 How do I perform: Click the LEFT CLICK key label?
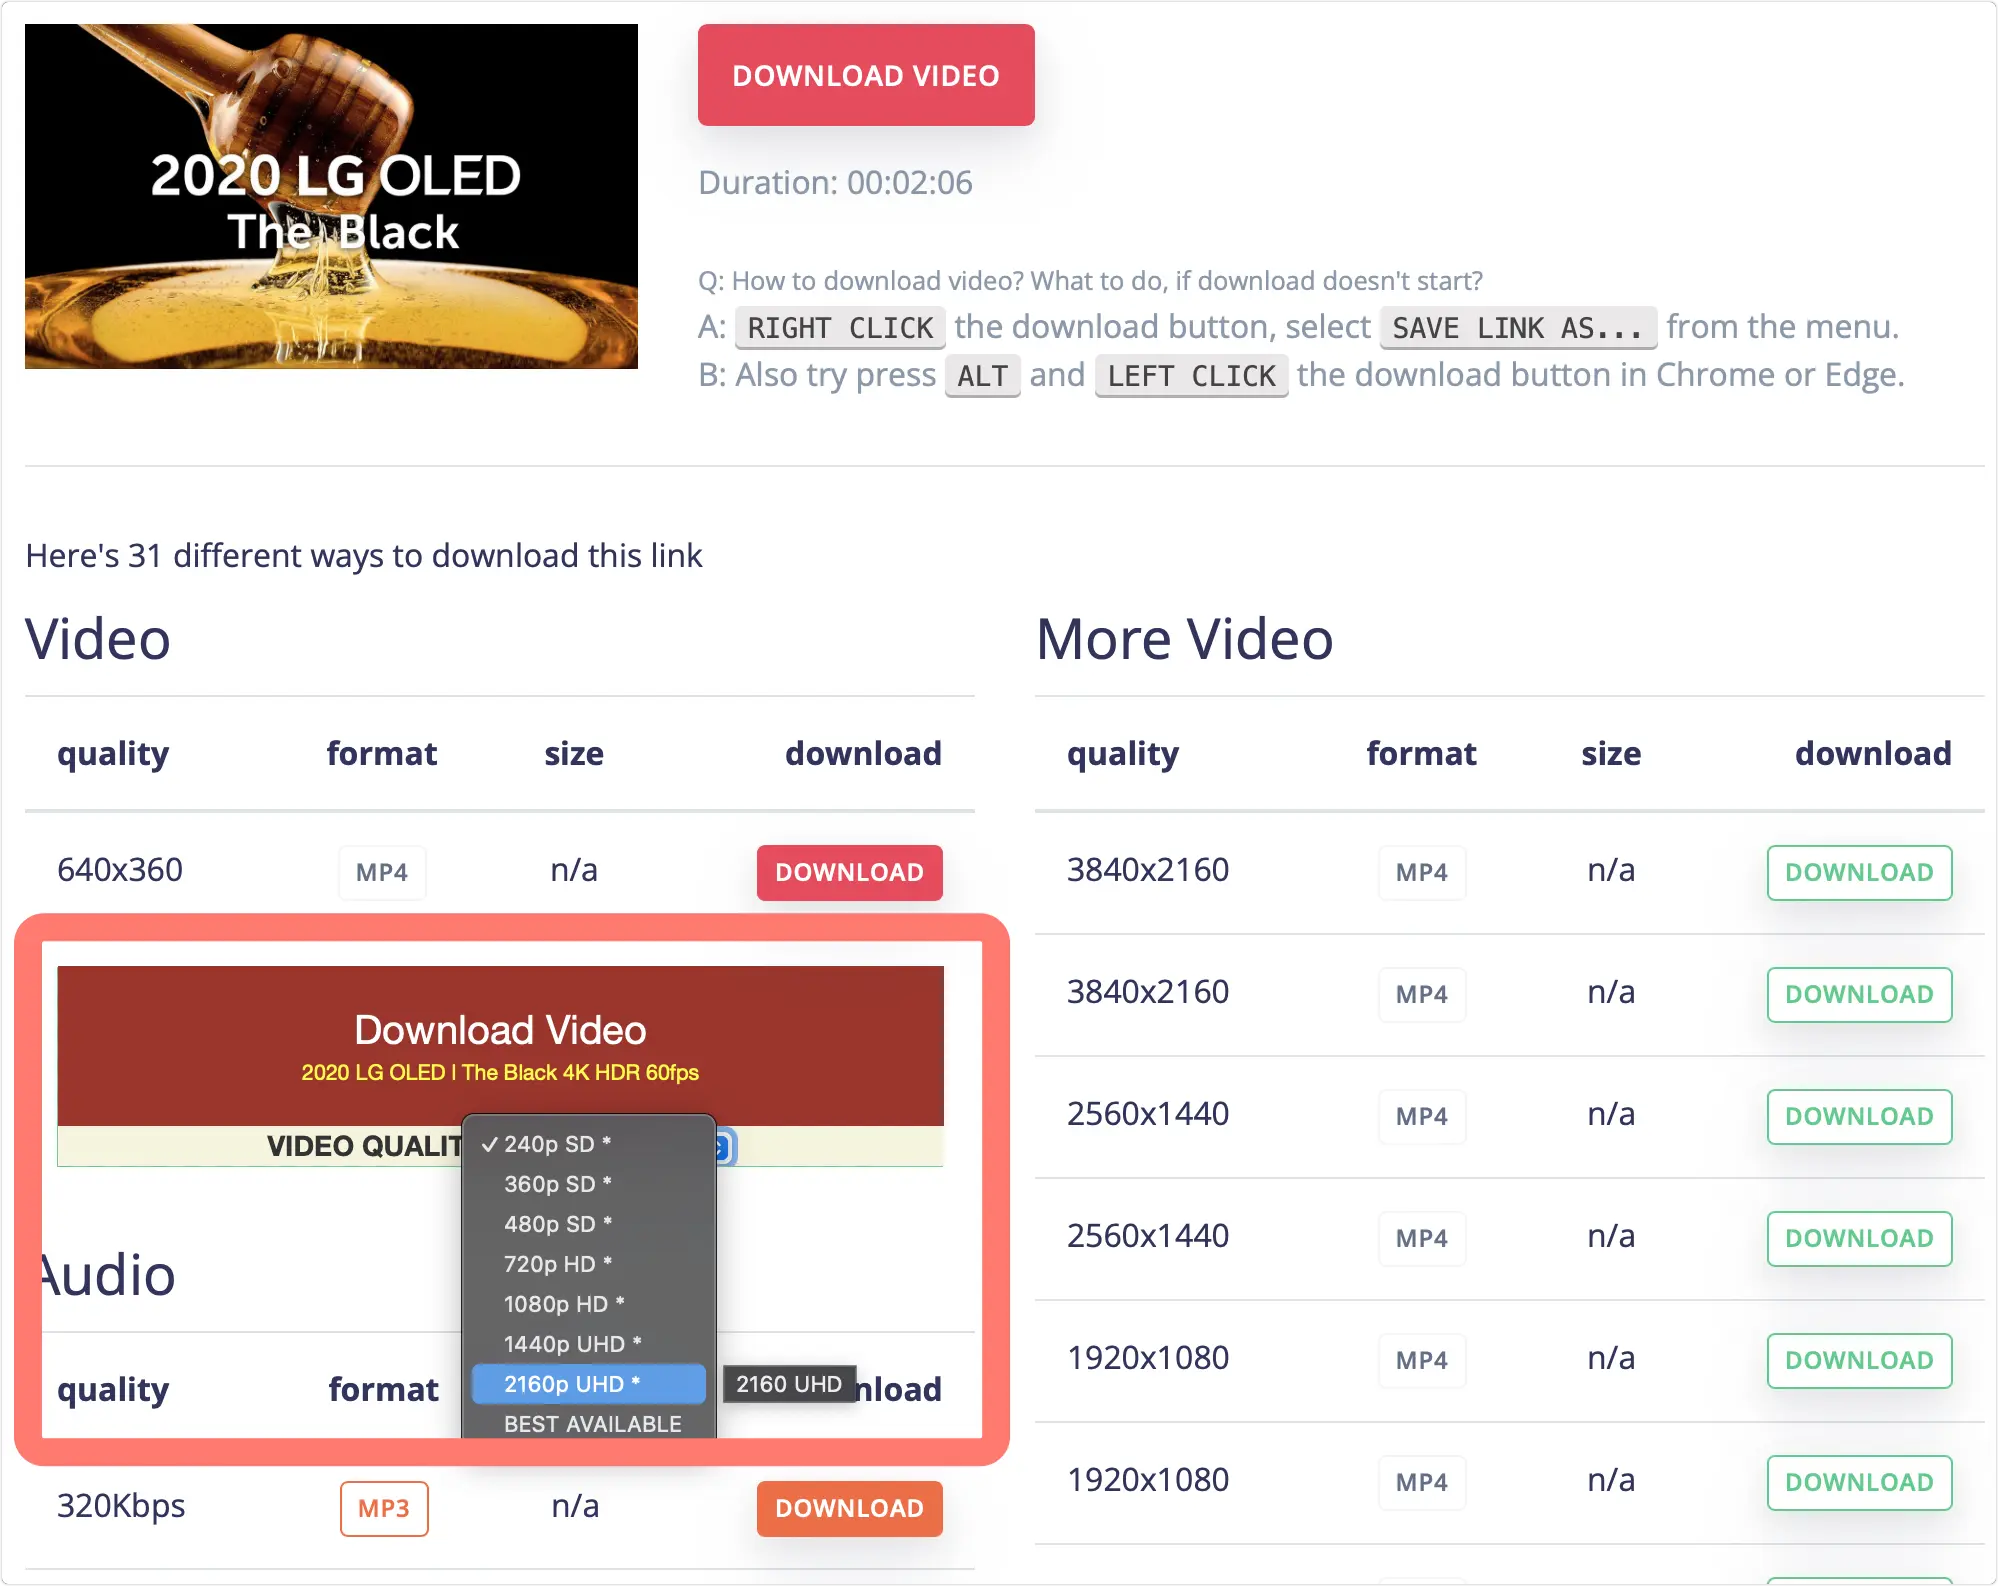[x=1192, y=376]
